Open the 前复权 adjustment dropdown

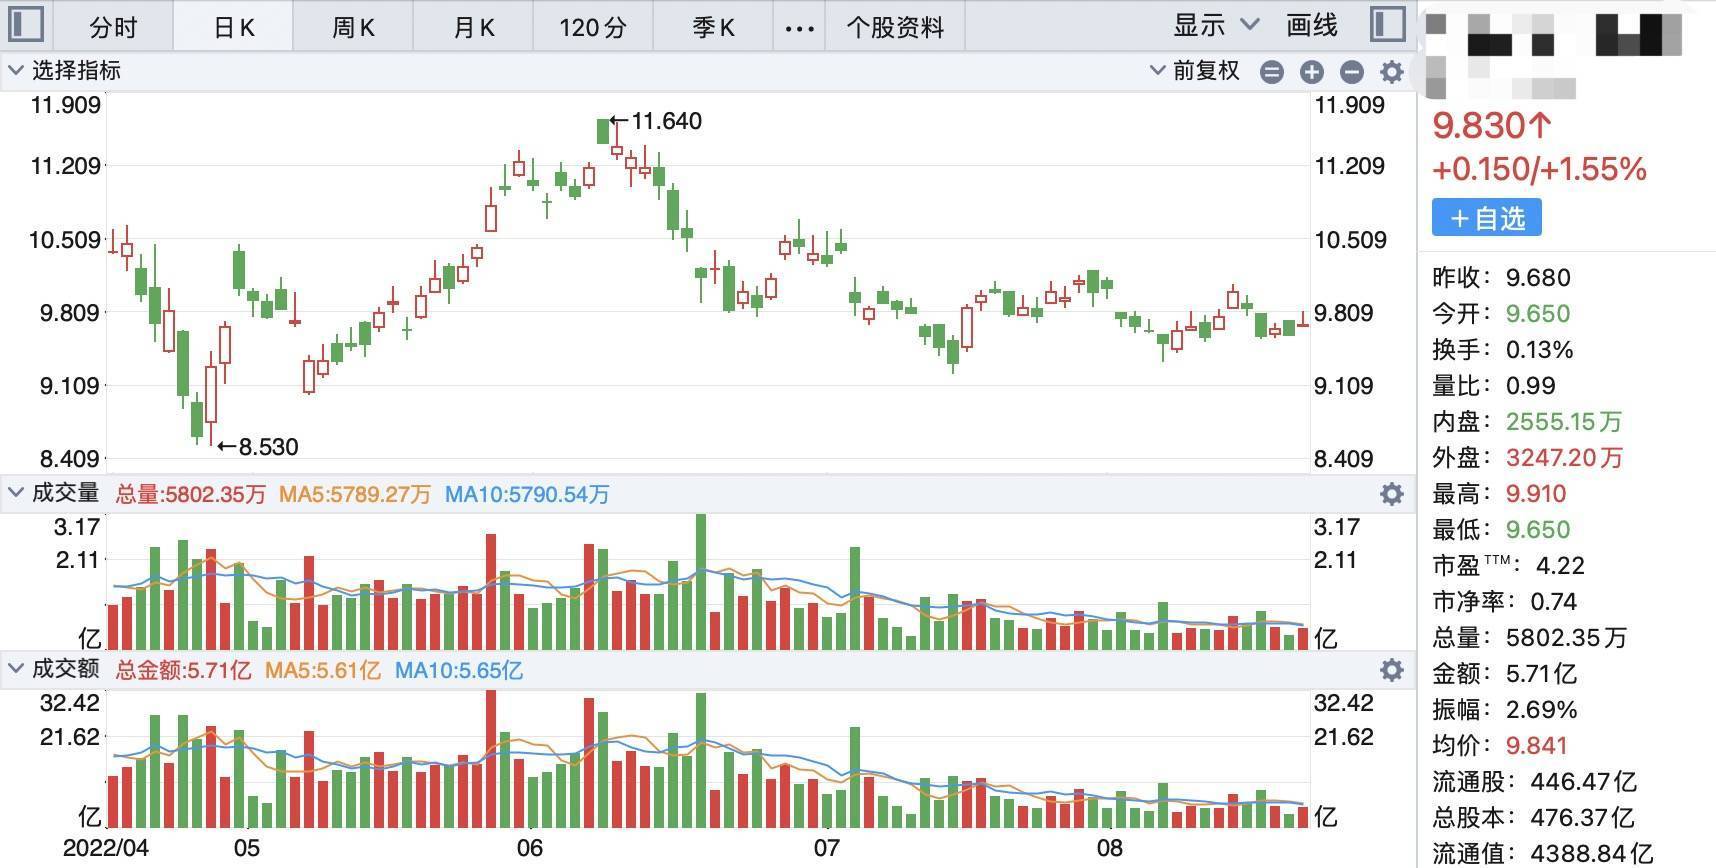[1195, 71]
